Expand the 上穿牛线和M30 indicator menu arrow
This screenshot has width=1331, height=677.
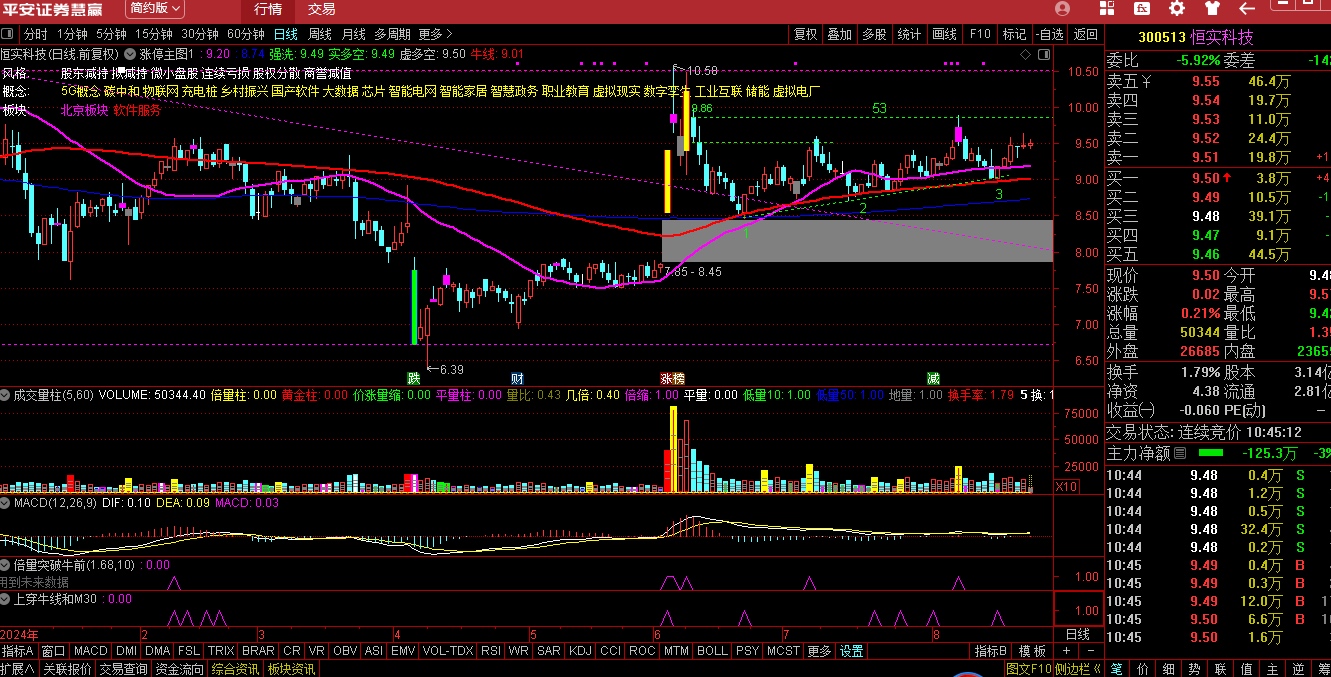pyautogui.click(x=5, y=599)
